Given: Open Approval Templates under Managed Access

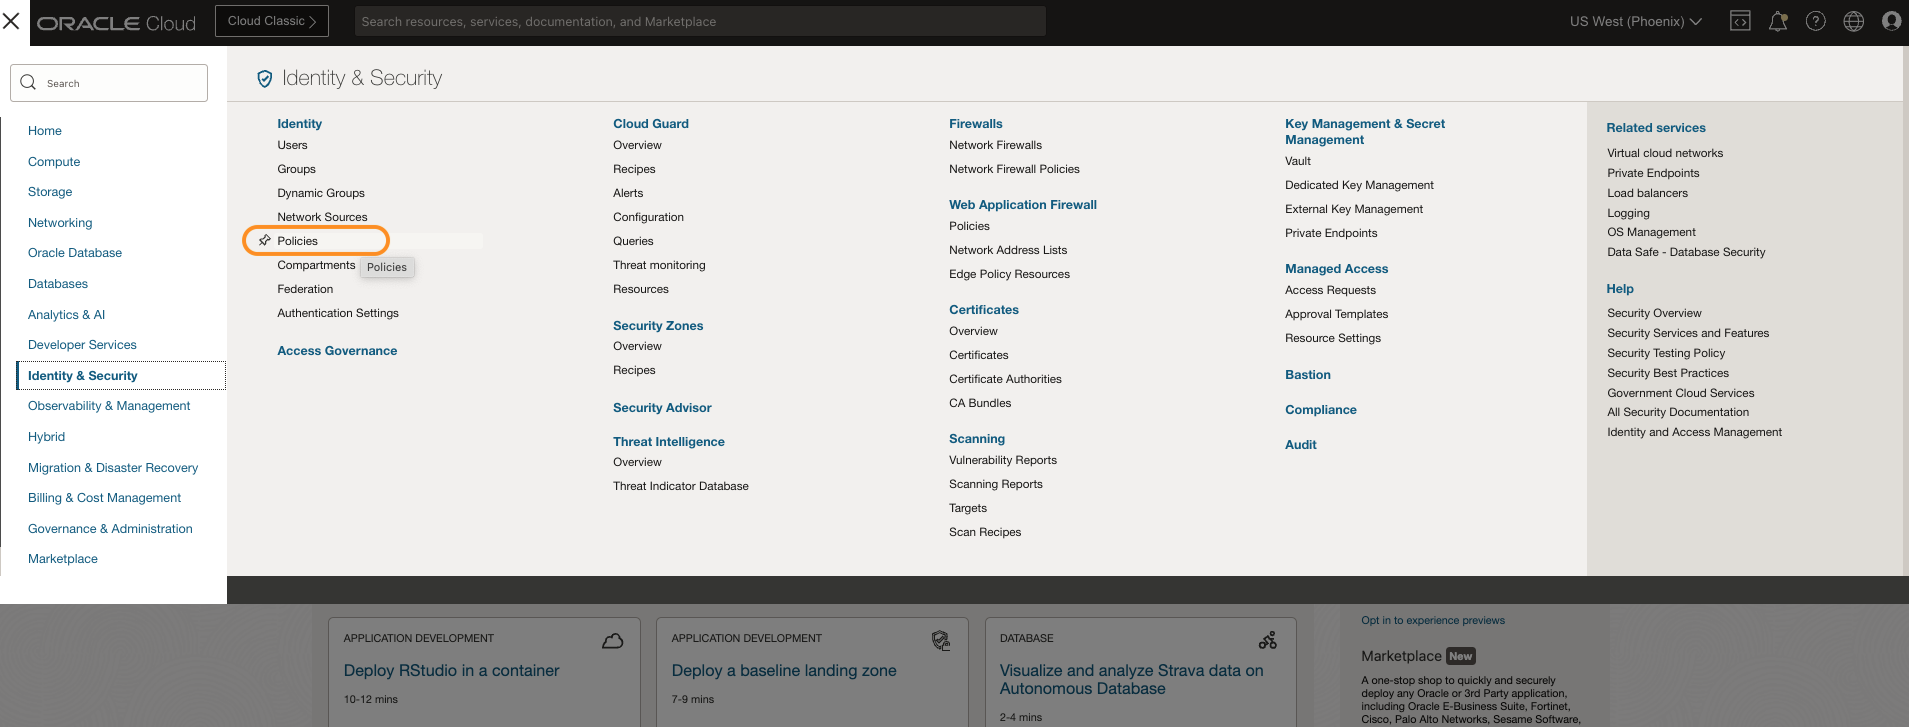Looking at the screenshot, I should [x=1336, y=314].
